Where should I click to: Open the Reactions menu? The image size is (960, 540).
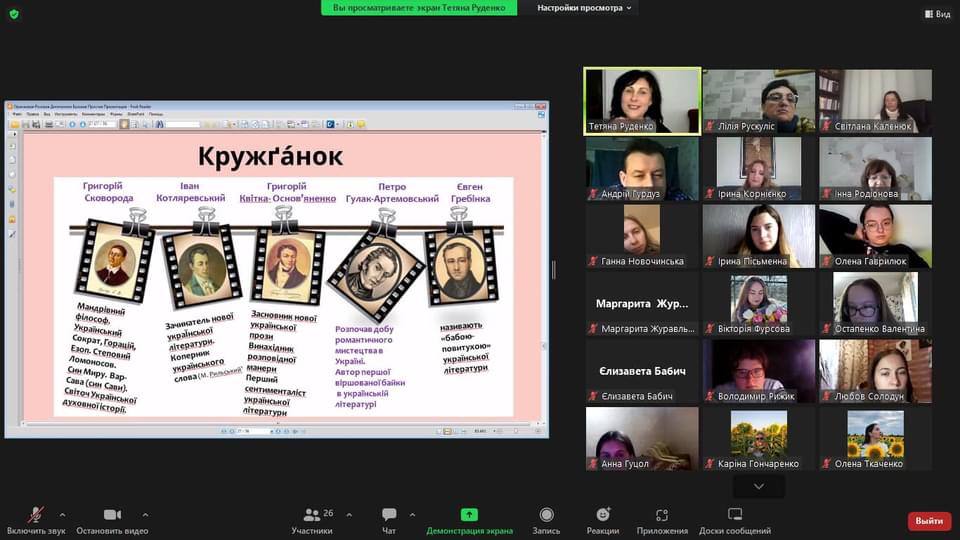pyautogui.click(x=603, y=515)
